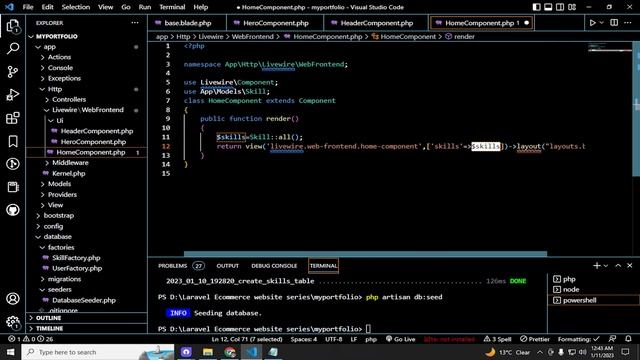Open Windows Start button
Viewport: 640px width, 360px height.
click(11, 352)
